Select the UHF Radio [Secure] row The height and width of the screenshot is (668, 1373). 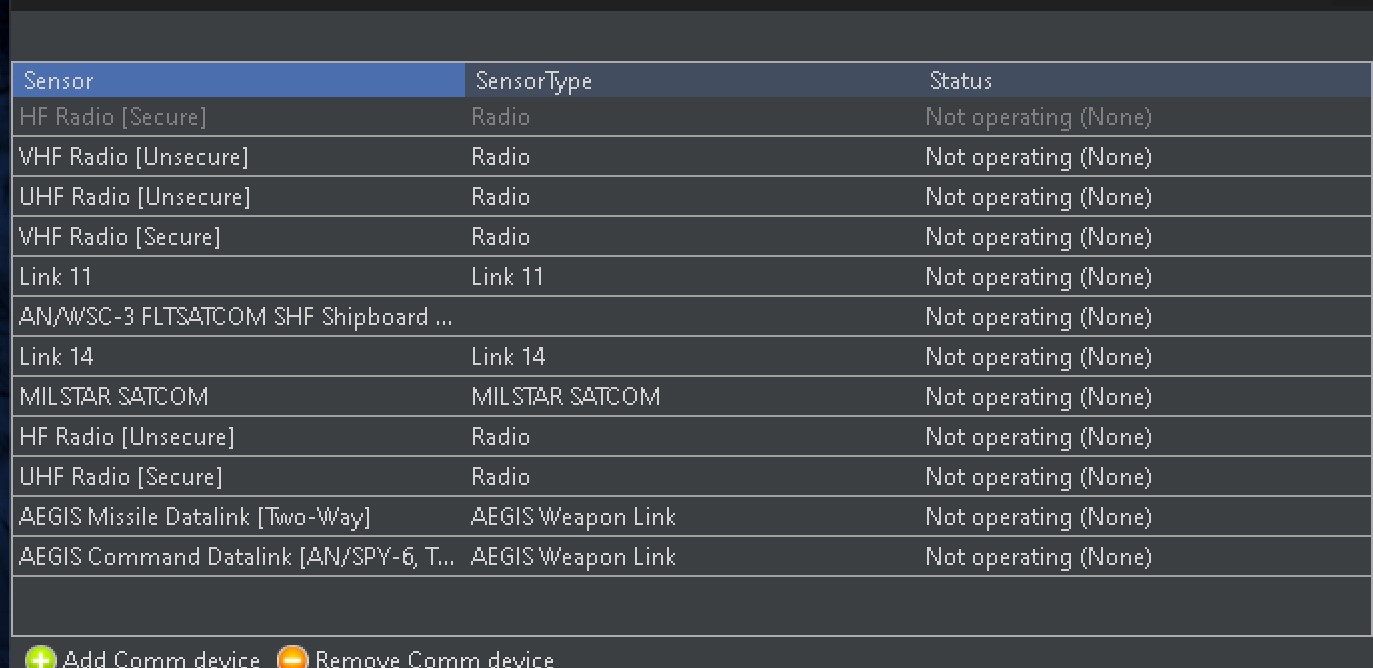coord(200,477)
